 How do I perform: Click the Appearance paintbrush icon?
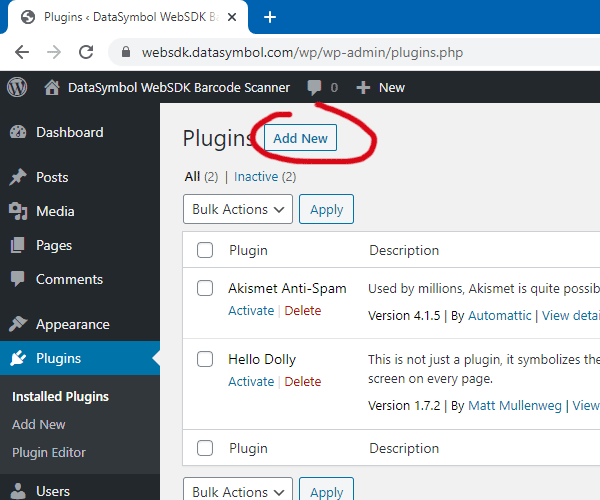pos(18,324)
